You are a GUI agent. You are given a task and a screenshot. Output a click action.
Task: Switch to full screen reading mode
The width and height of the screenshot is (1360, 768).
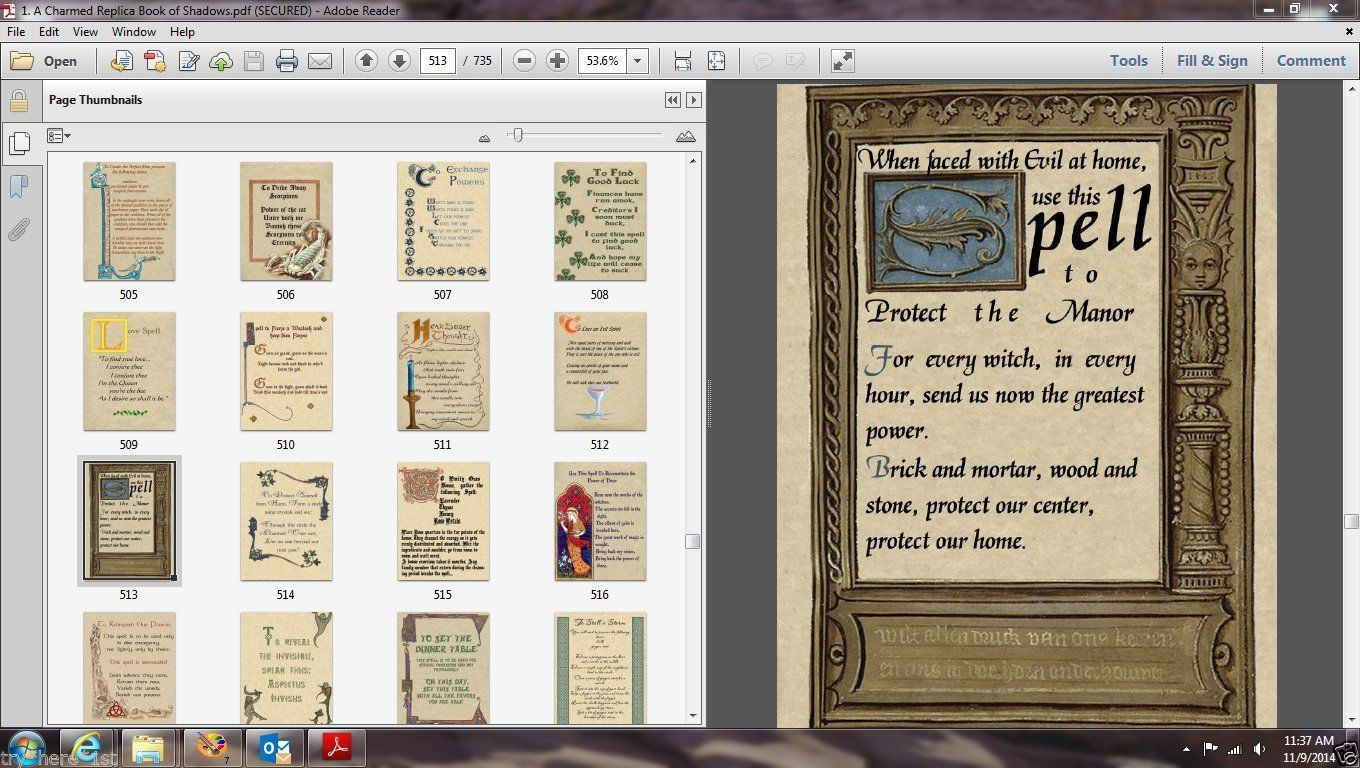[x=842, y=60]
